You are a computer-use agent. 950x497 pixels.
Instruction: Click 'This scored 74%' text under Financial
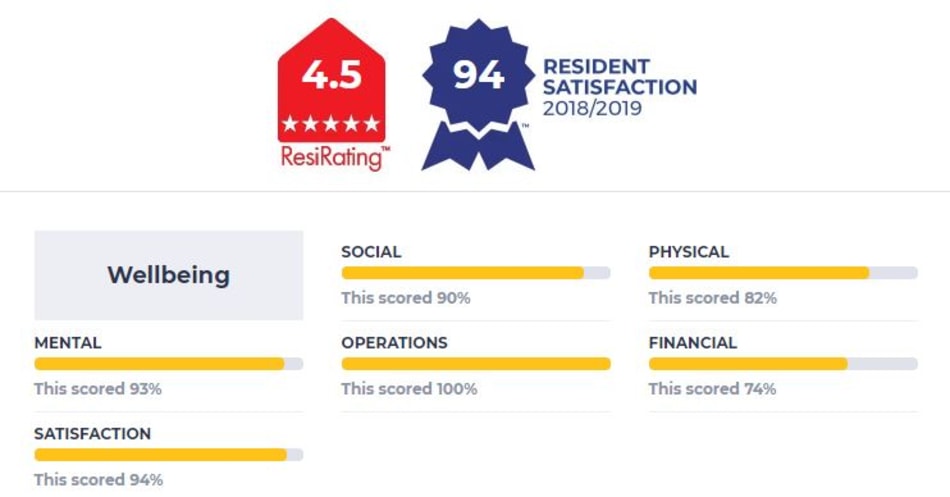coord(712,389)
